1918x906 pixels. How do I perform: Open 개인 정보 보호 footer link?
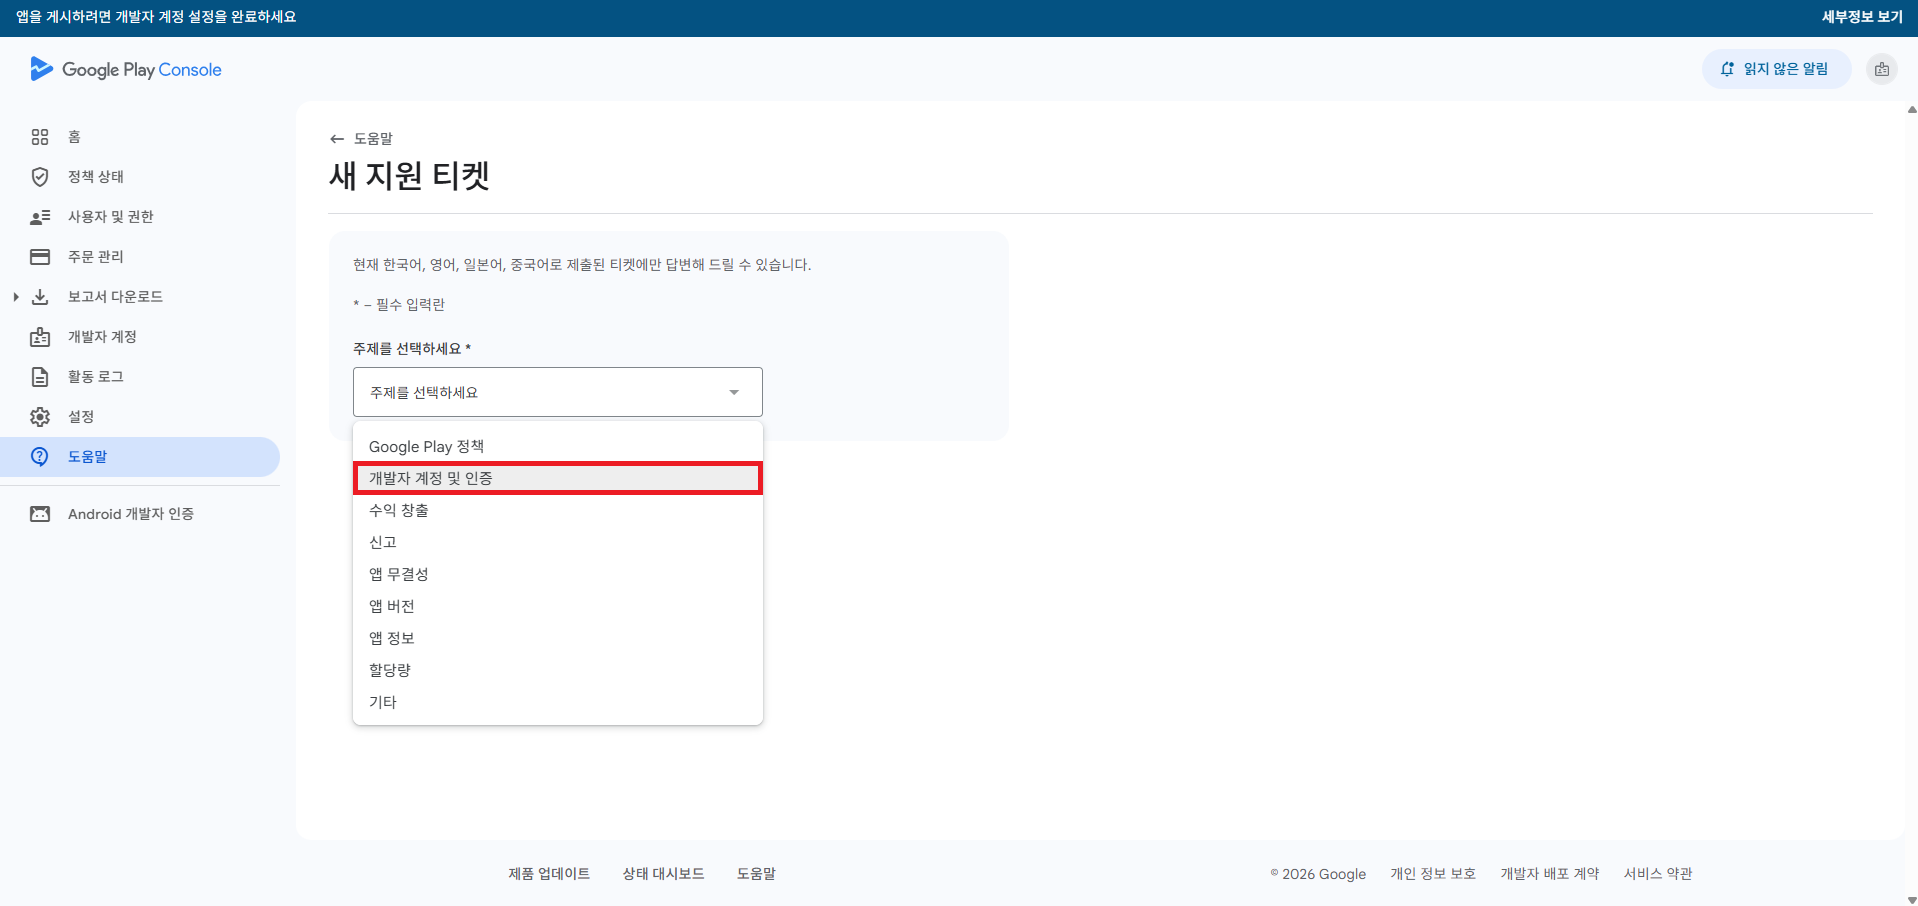[x=1433, y=874]
